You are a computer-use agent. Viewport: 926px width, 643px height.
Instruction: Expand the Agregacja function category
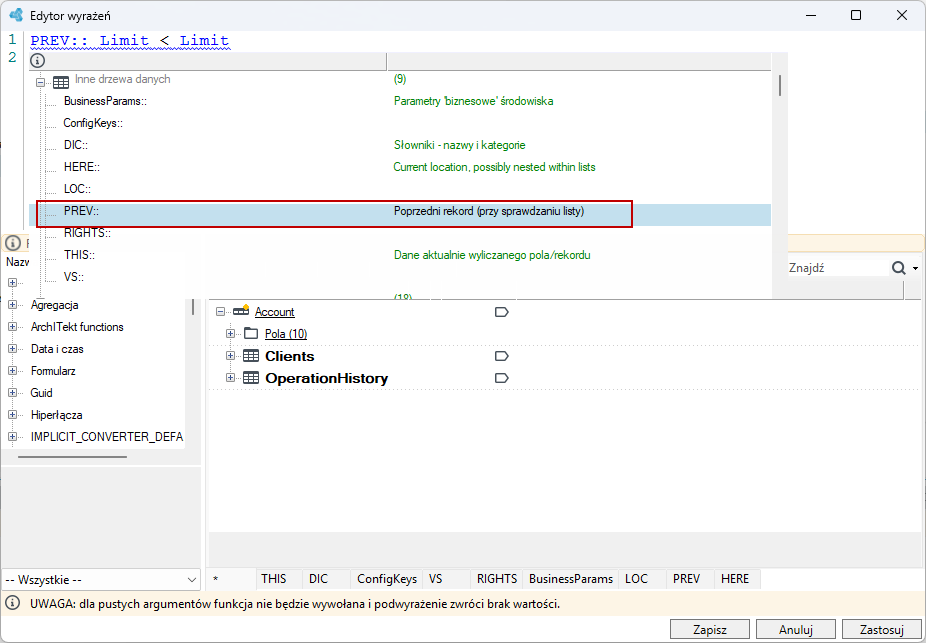coord(12,305)
